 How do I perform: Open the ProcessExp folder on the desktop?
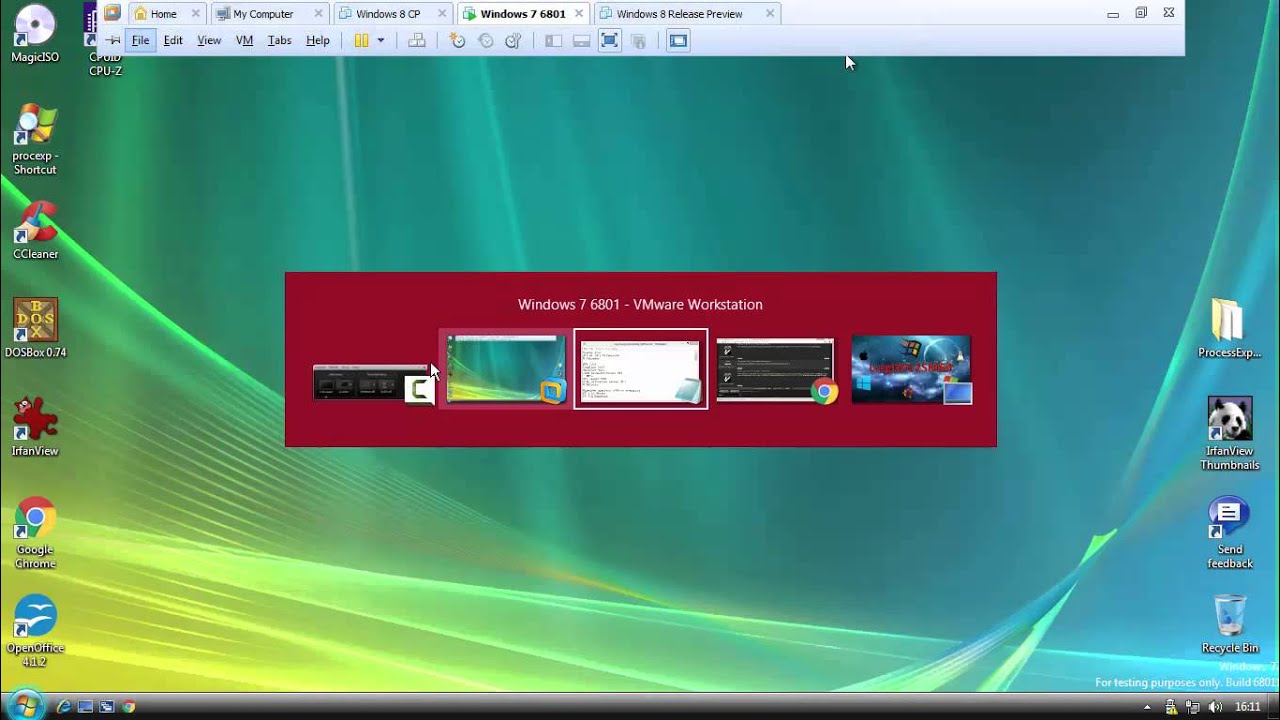click(x=1229, y=328)
